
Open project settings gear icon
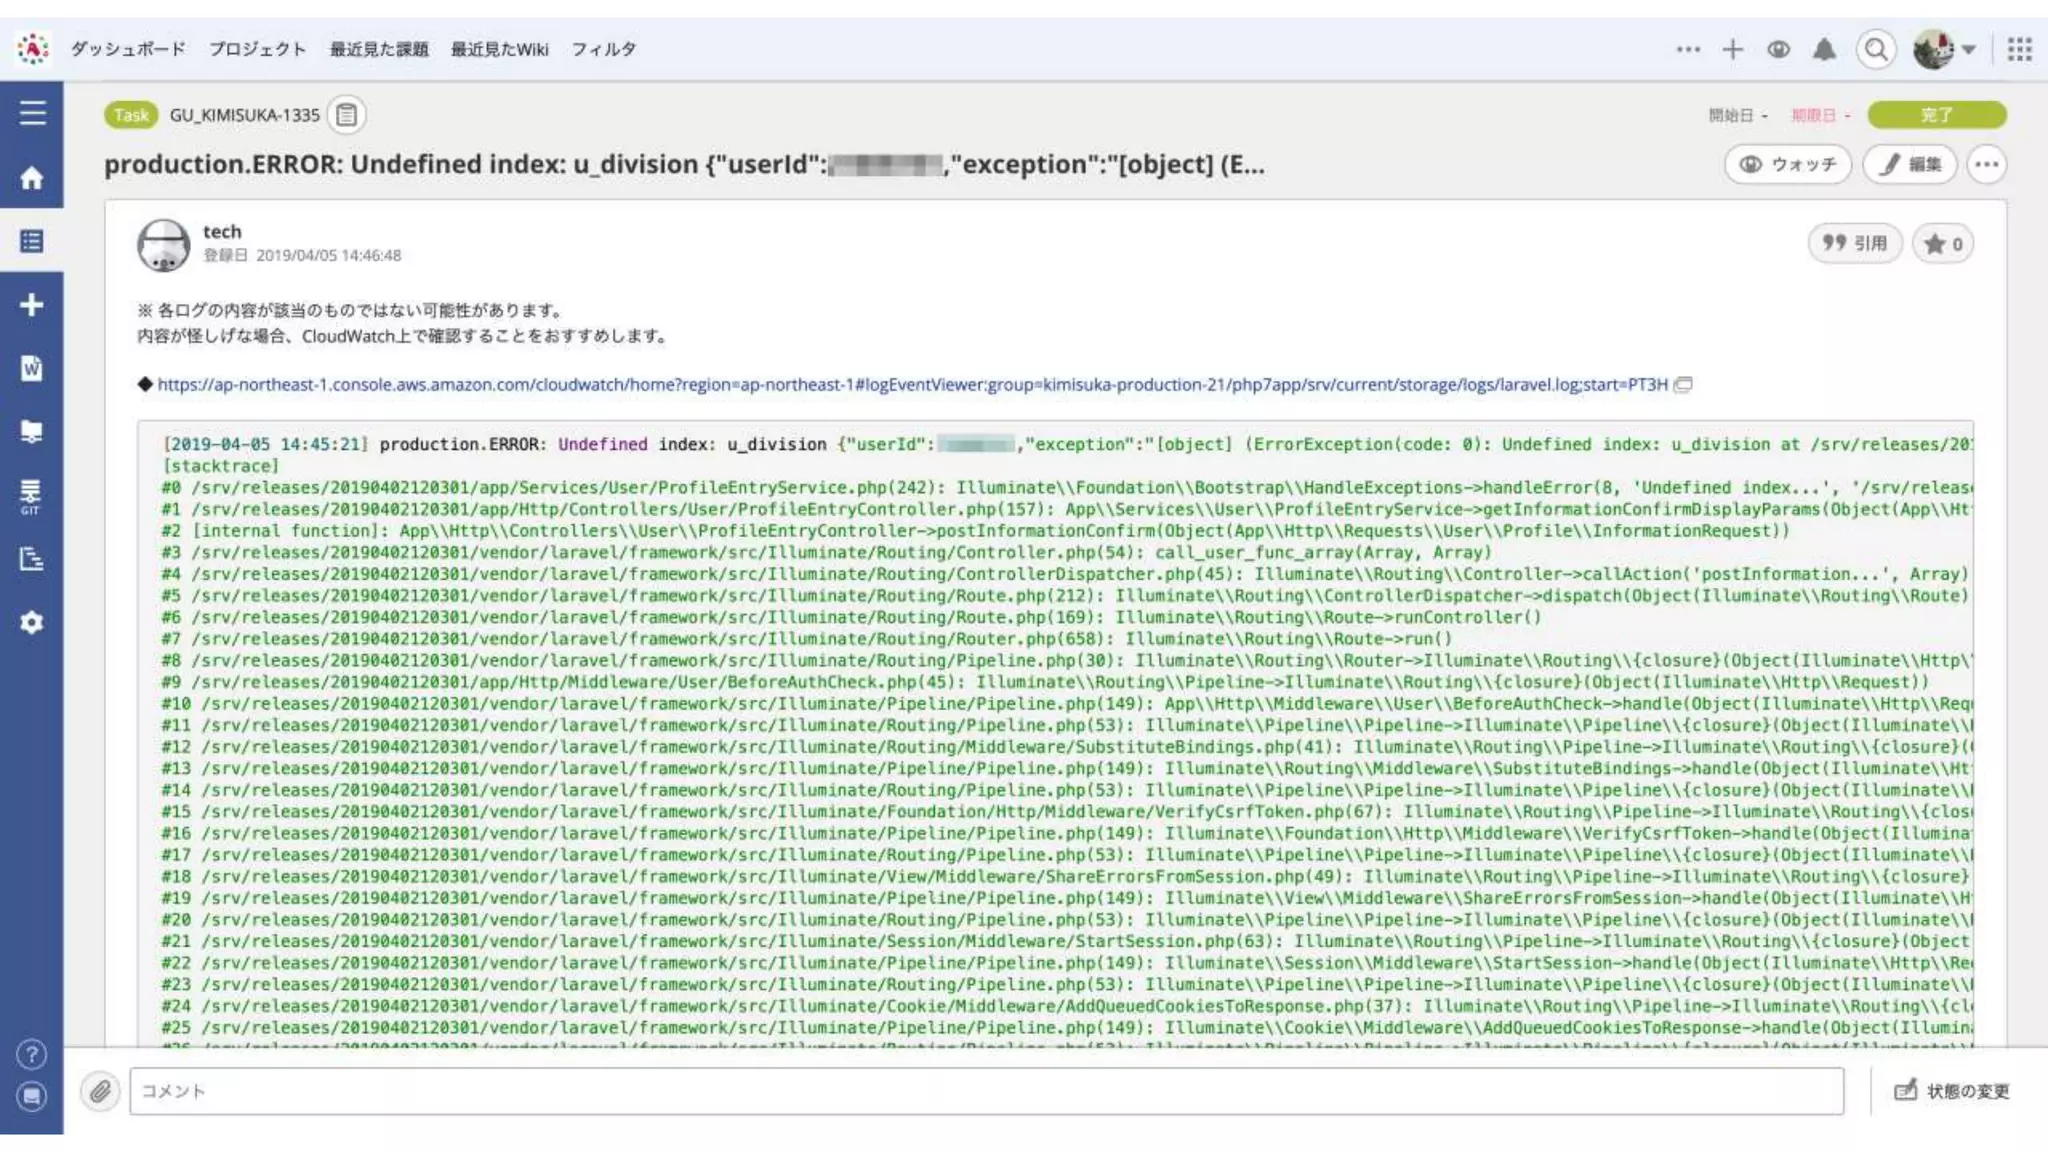(32, 622)
